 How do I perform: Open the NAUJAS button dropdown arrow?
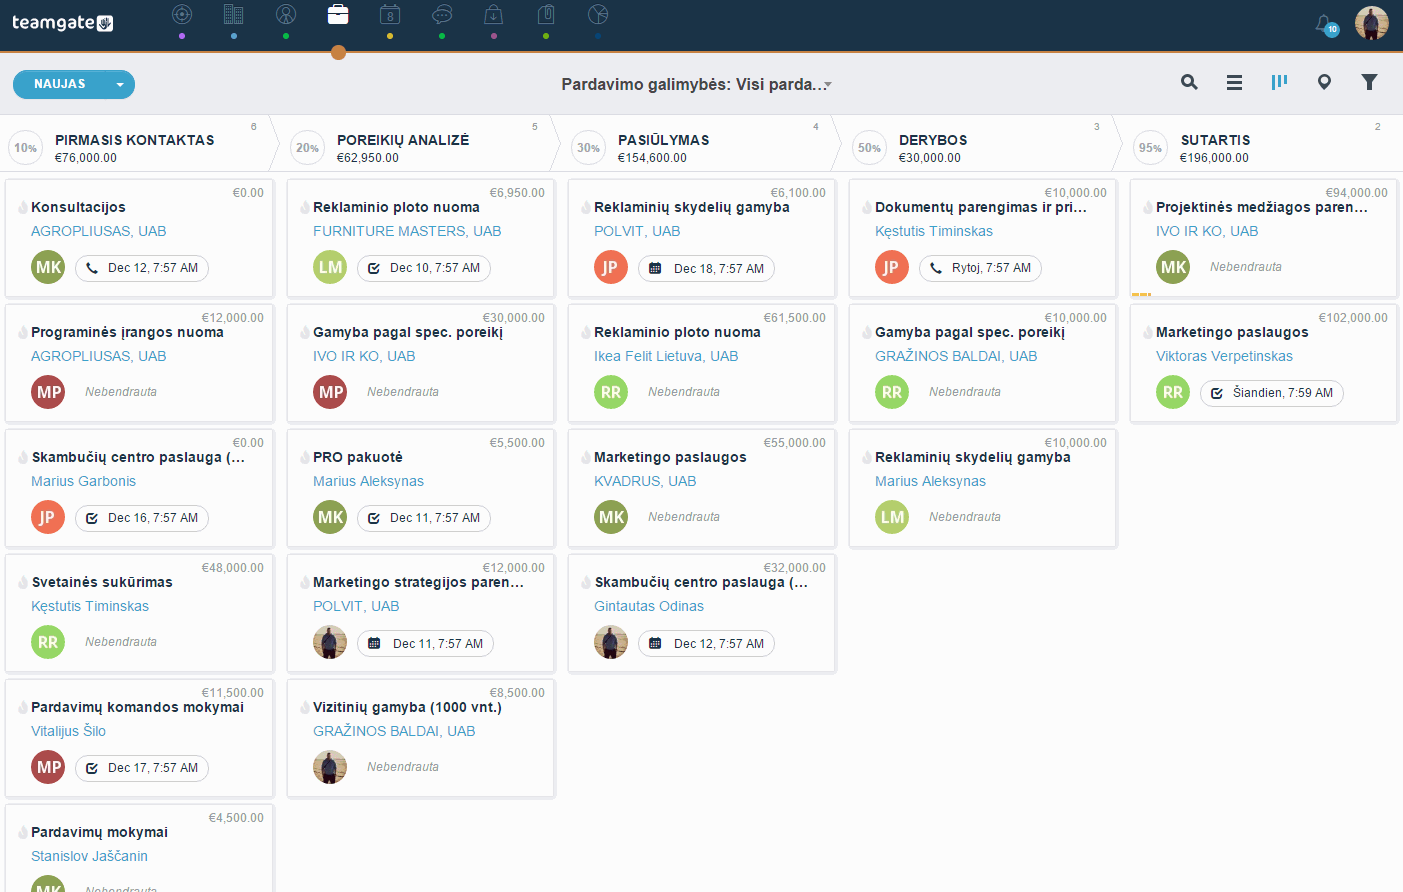(120, 85)
